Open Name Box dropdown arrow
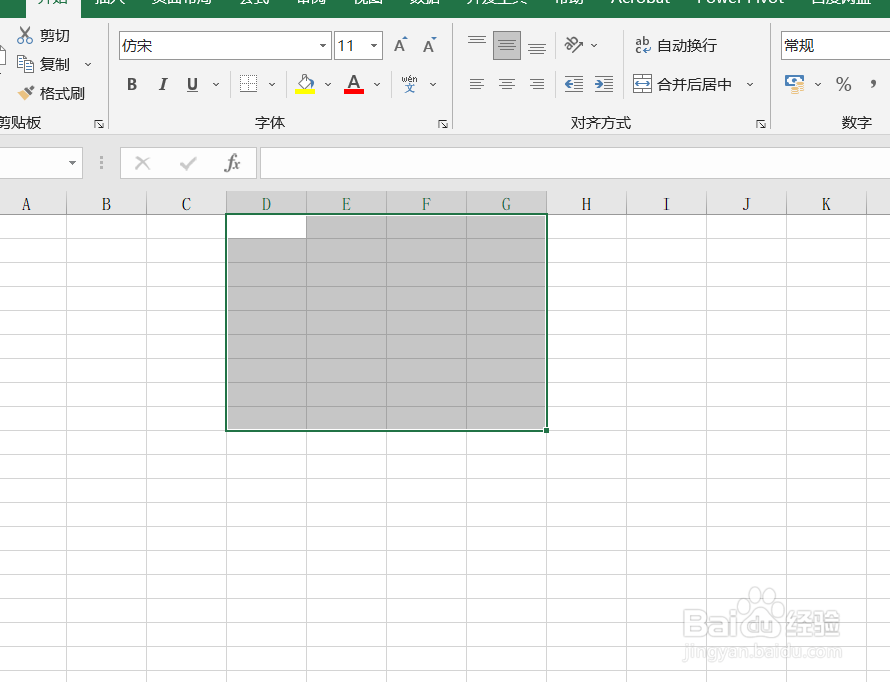This screenshot has height=682, width=890. point(72,163)
